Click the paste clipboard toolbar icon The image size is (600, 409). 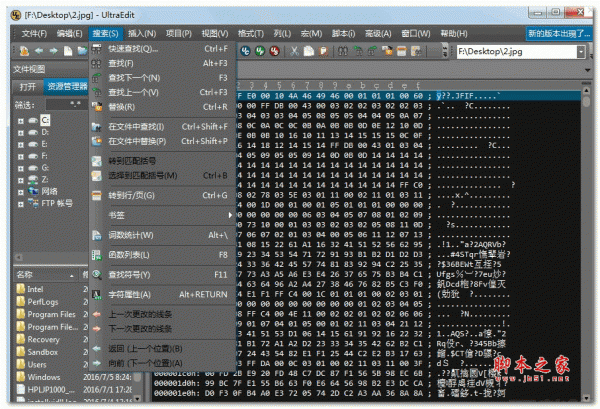coord(323,51)
